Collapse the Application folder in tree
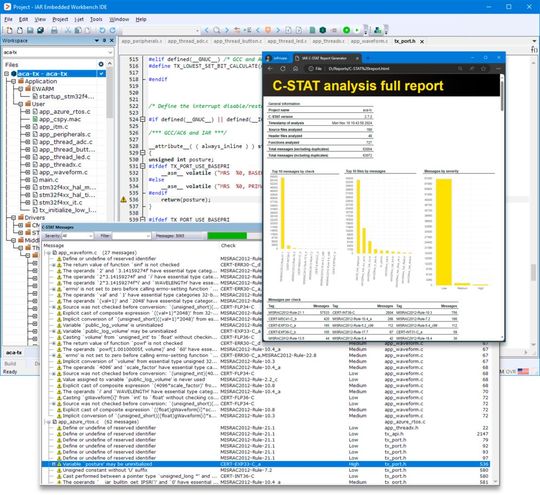This screenshot has height=495, width=540. pos(13,81)
